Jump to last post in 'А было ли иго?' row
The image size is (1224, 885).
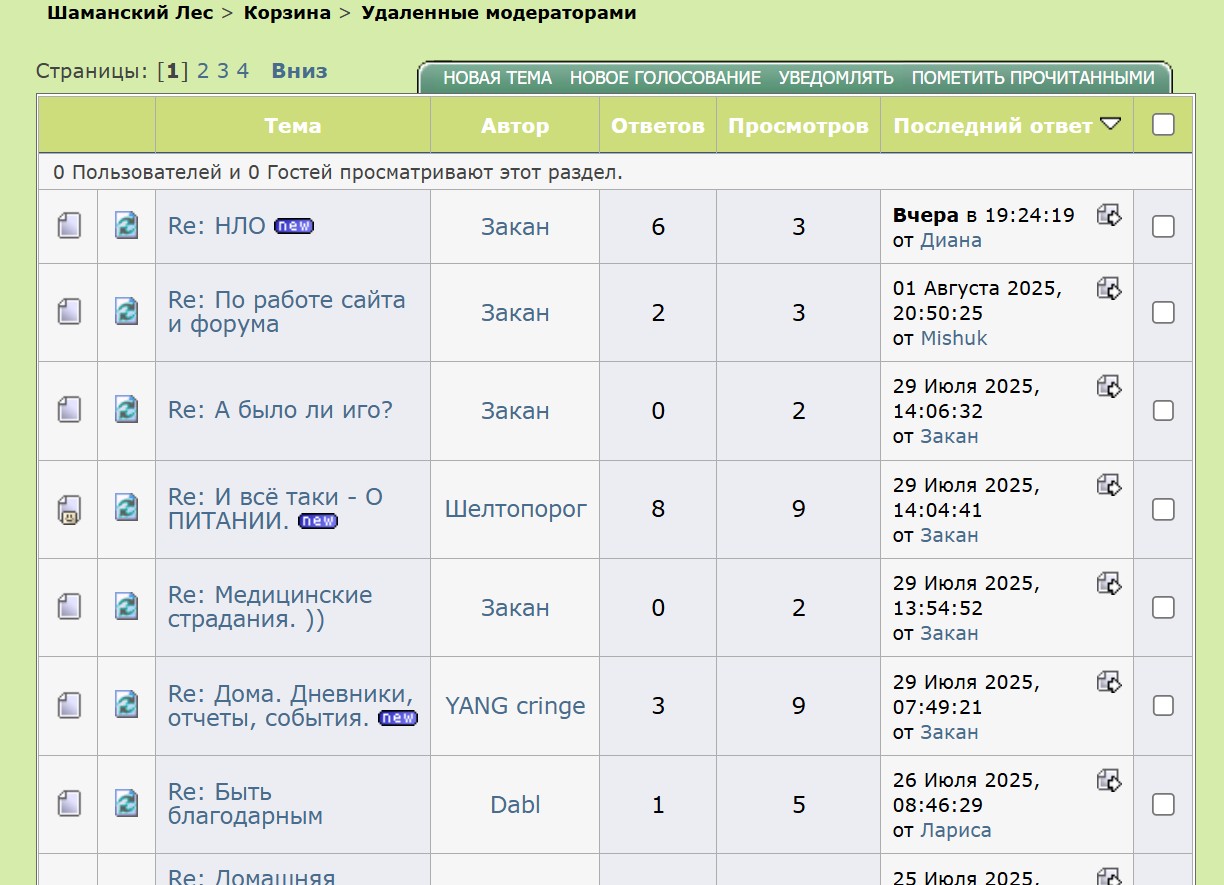(1109, 386)
